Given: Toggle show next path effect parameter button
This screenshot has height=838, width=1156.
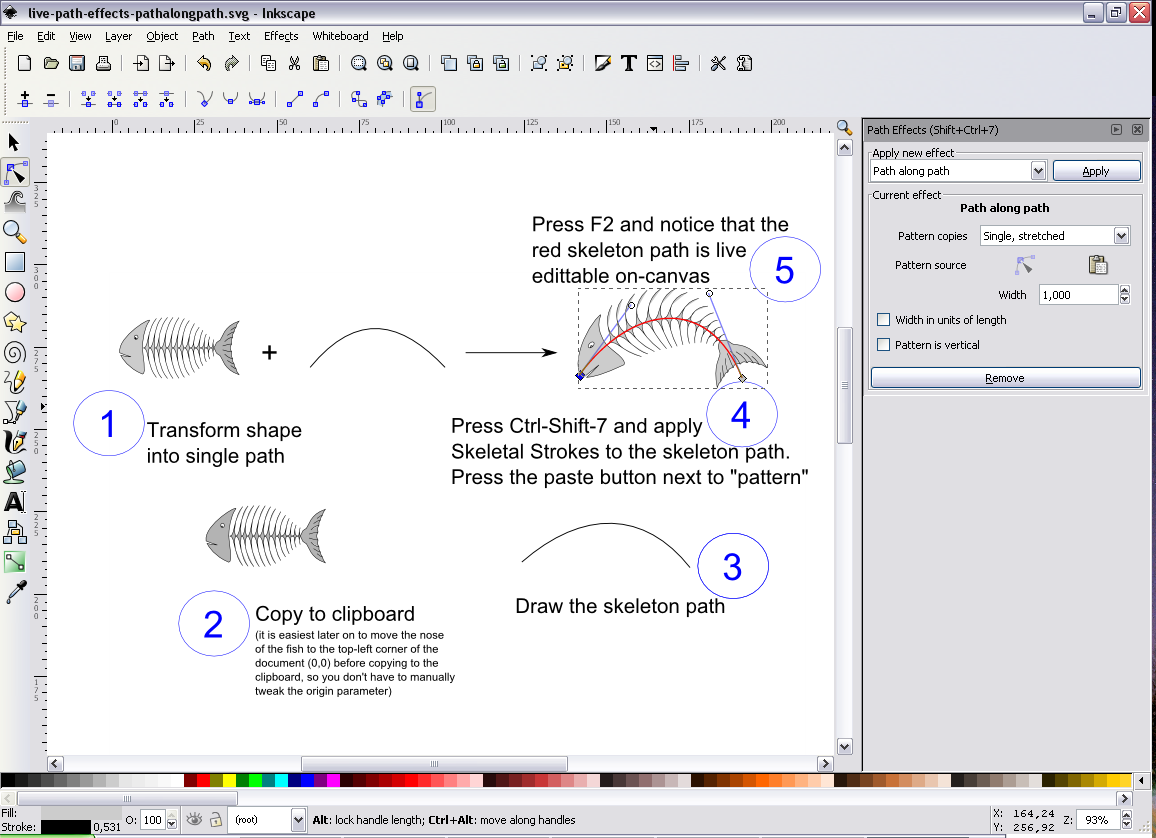Looking at the screenshot, I should click(422, 99).
